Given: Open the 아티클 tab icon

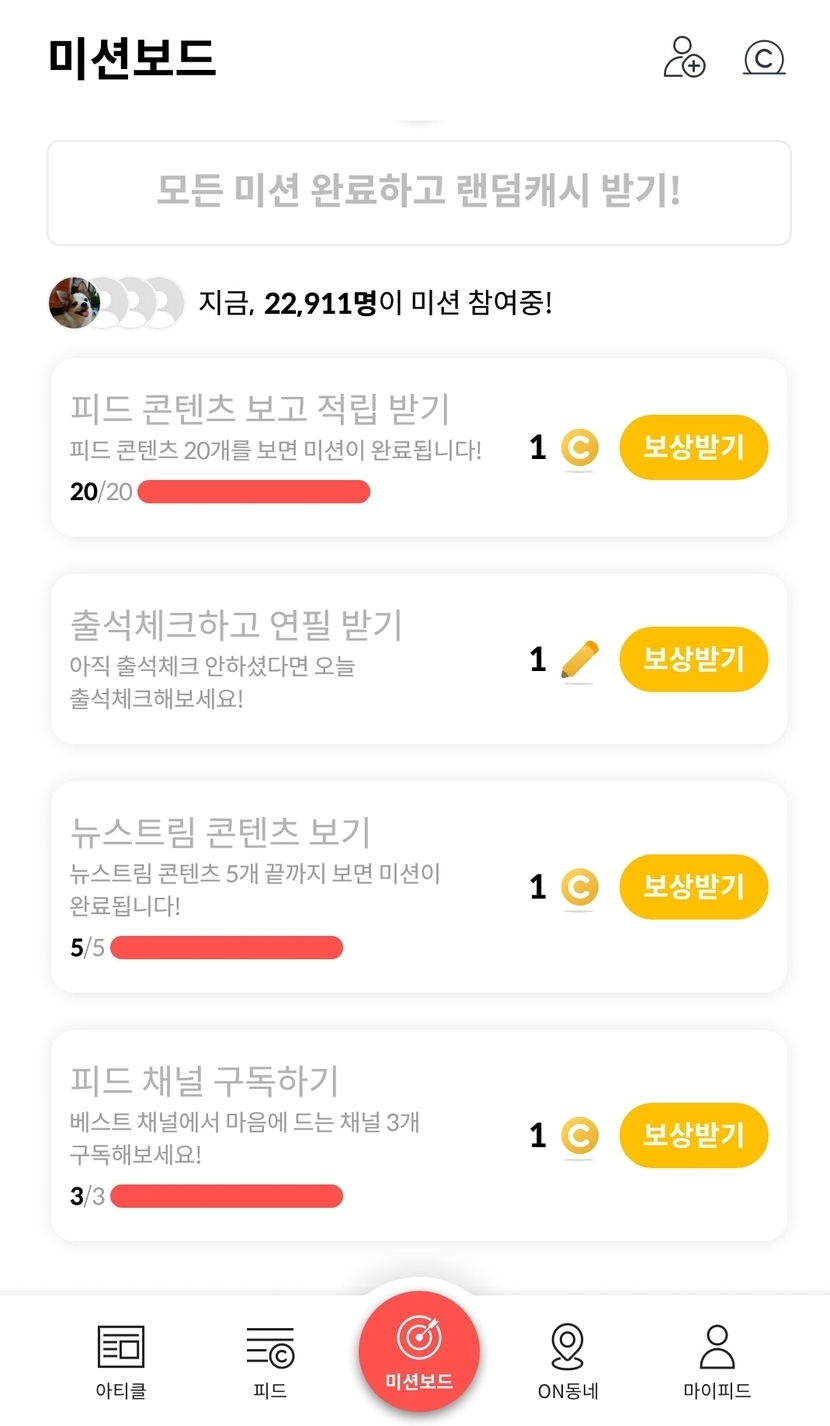Looking at the screenshot, I should 121,1347.
